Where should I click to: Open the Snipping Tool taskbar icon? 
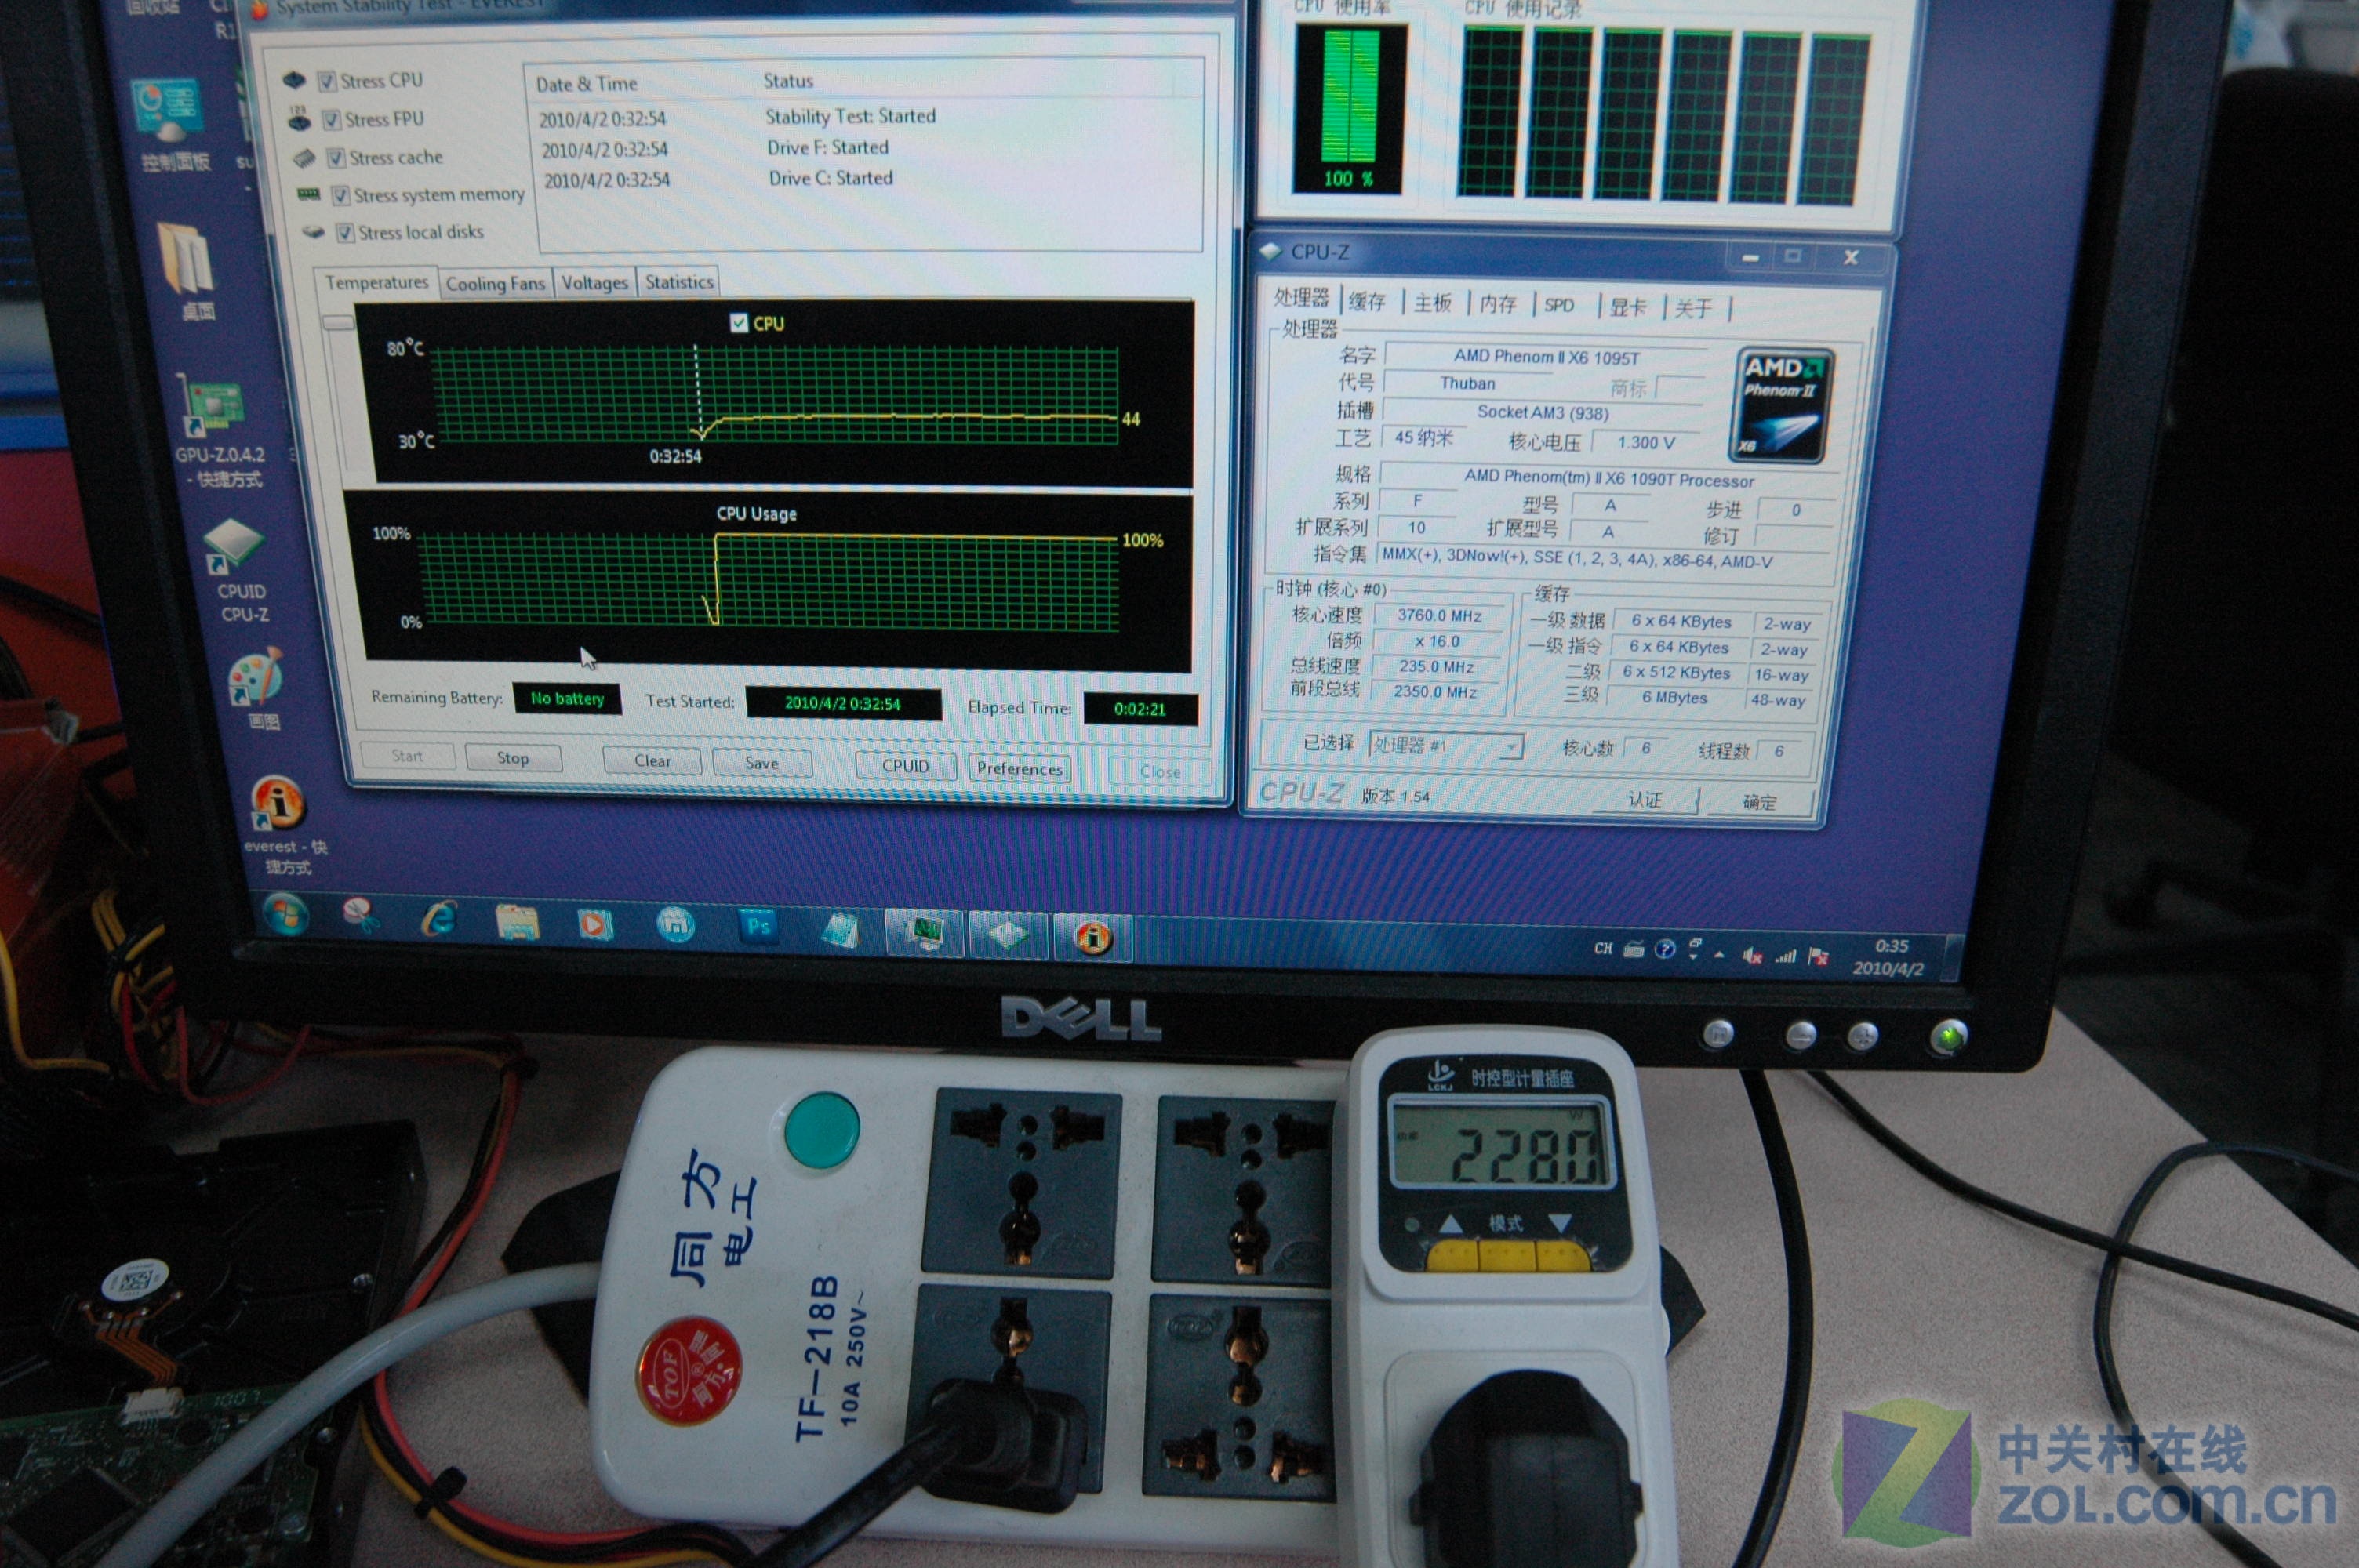click(361, 916)
